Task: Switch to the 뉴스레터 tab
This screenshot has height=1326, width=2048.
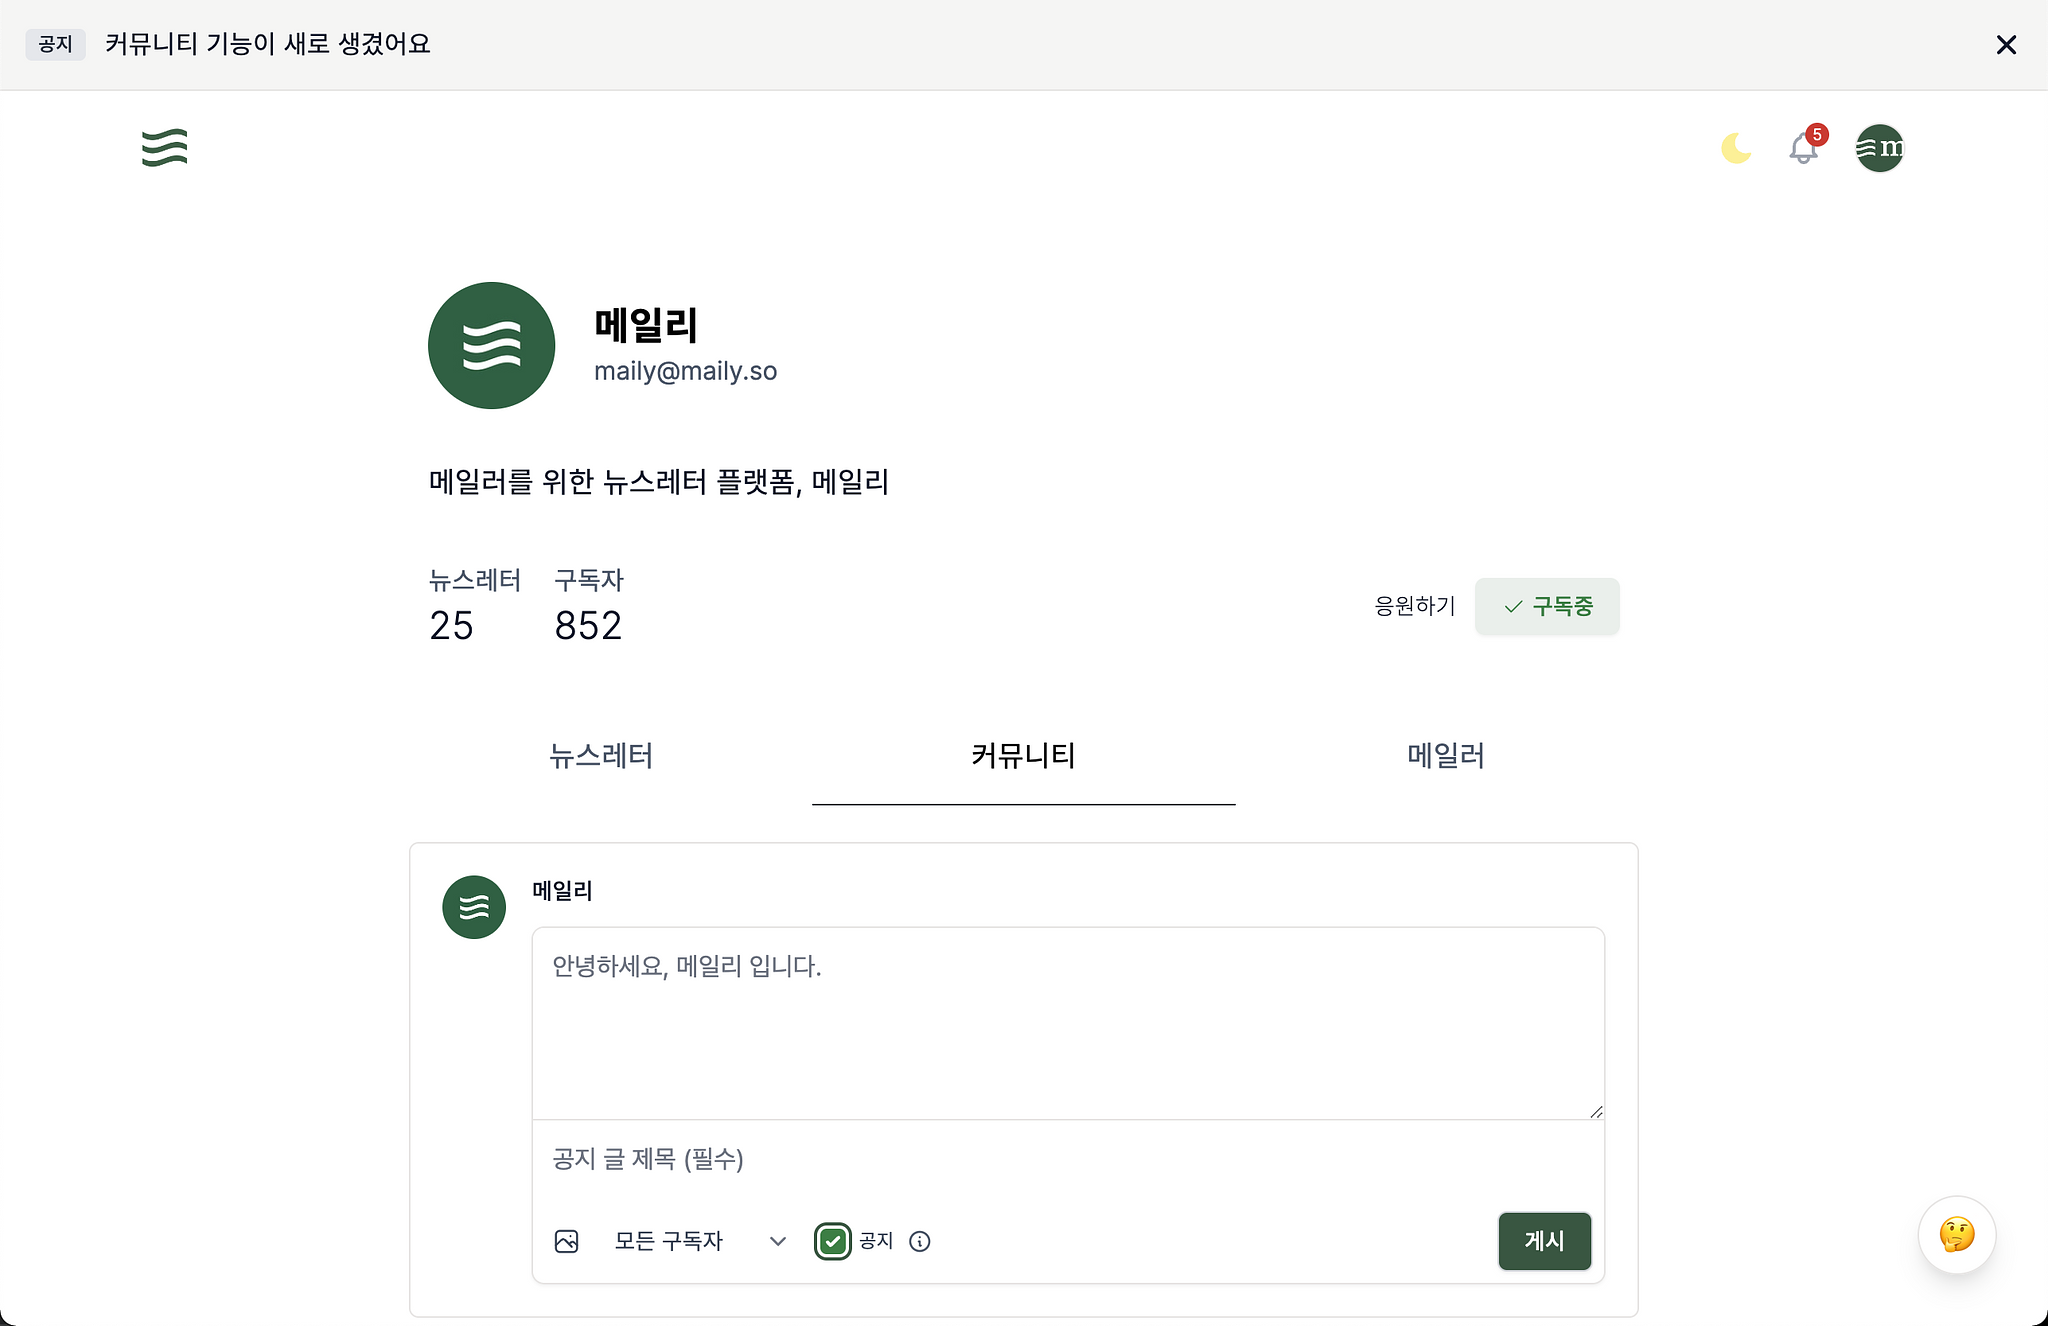Action: coord(602,757)
